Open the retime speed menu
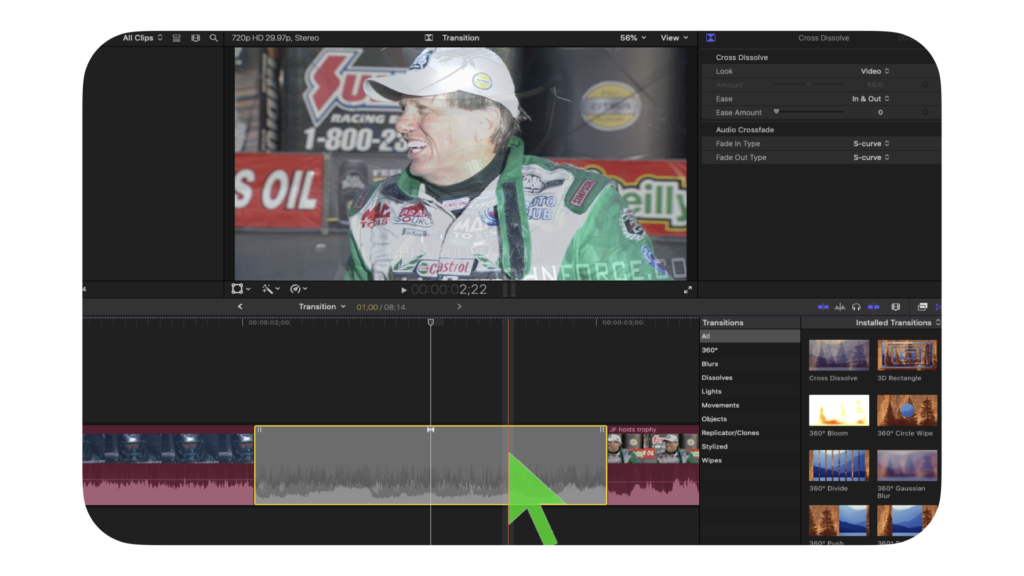This screenshot has width=1024, height=576. [298, 289]
